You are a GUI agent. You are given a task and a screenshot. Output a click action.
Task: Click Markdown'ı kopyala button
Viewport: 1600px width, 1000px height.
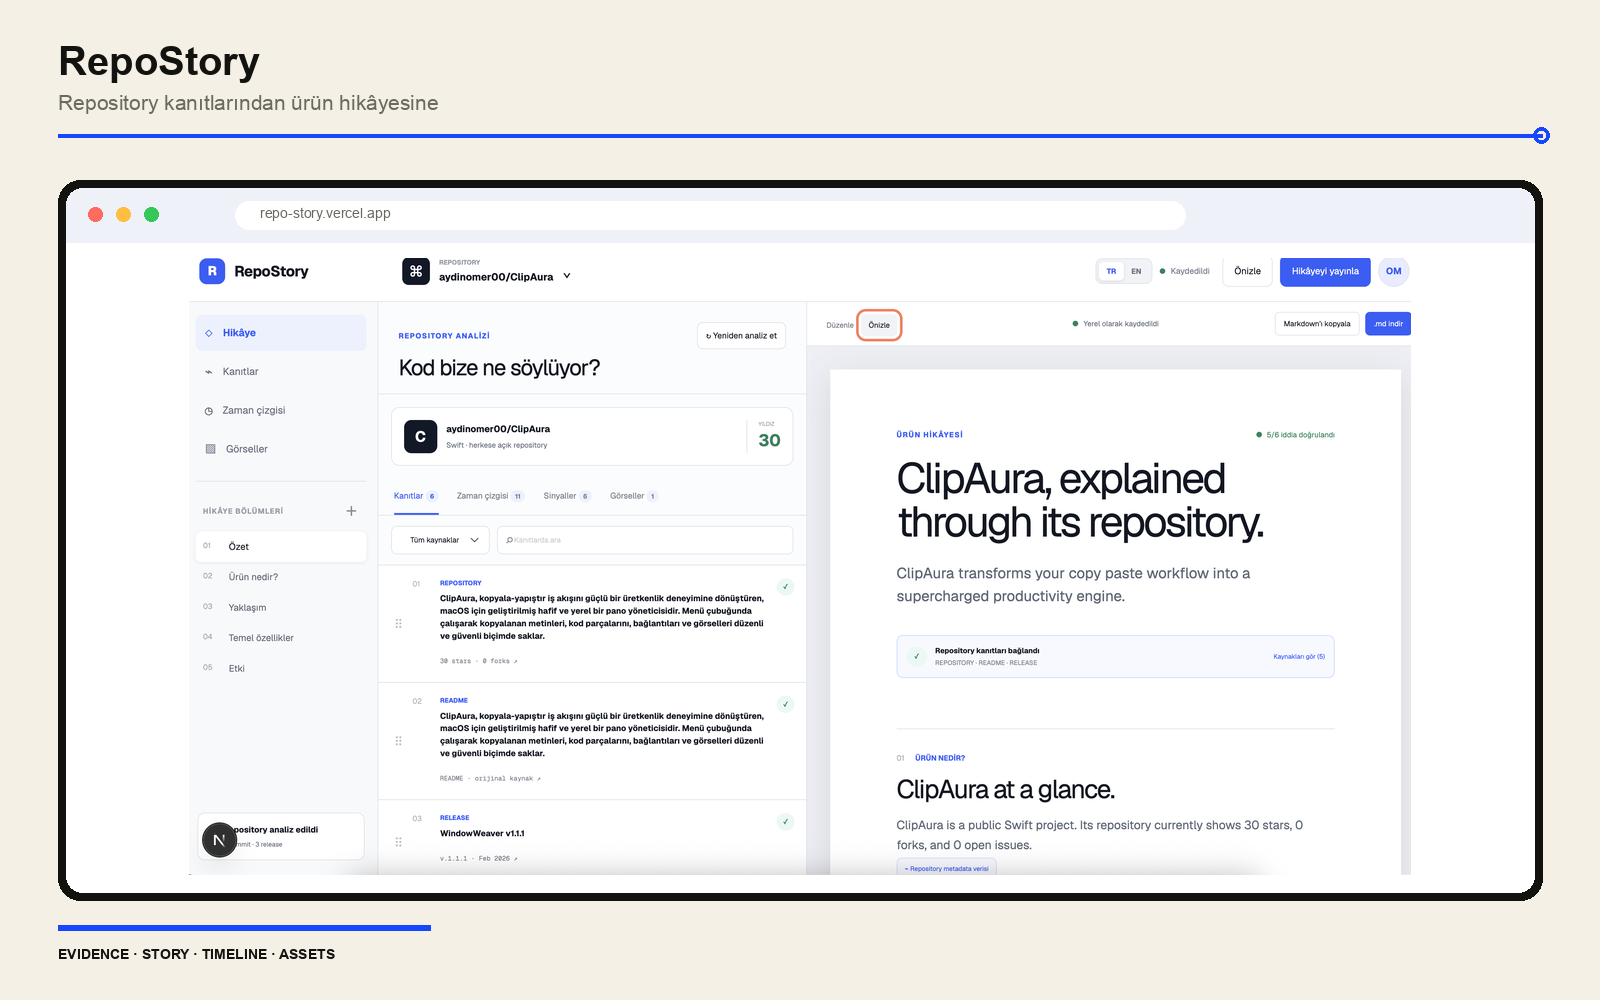point(1317,324)
